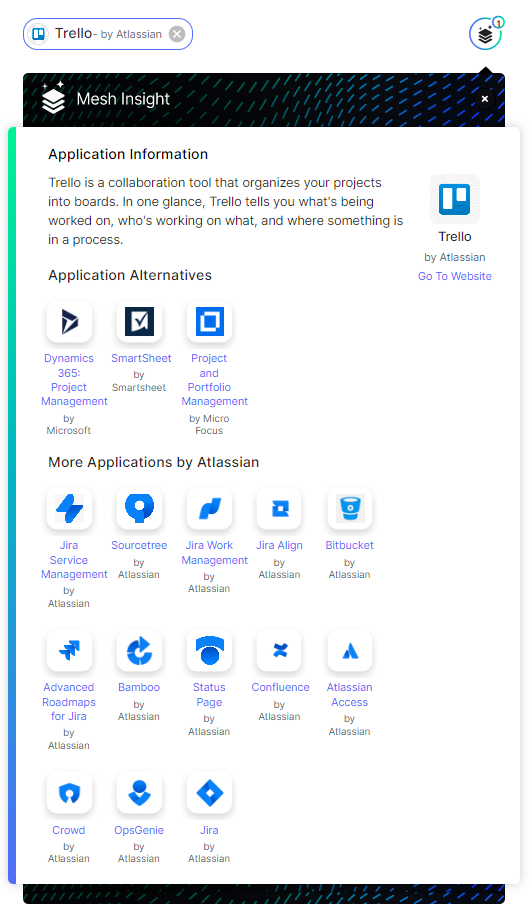The height and width of the screenshot is (908, 530).
Task: Select the OpsGenie icon
Action: point(139,793)
